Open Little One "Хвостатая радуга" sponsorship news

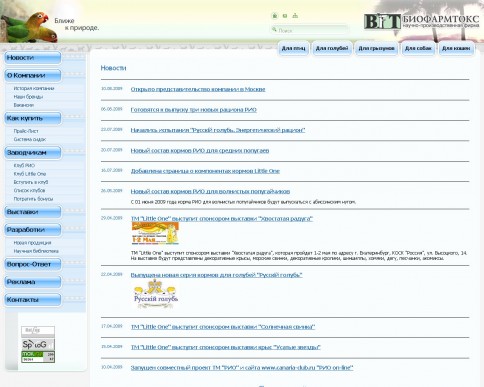point(222,219)
